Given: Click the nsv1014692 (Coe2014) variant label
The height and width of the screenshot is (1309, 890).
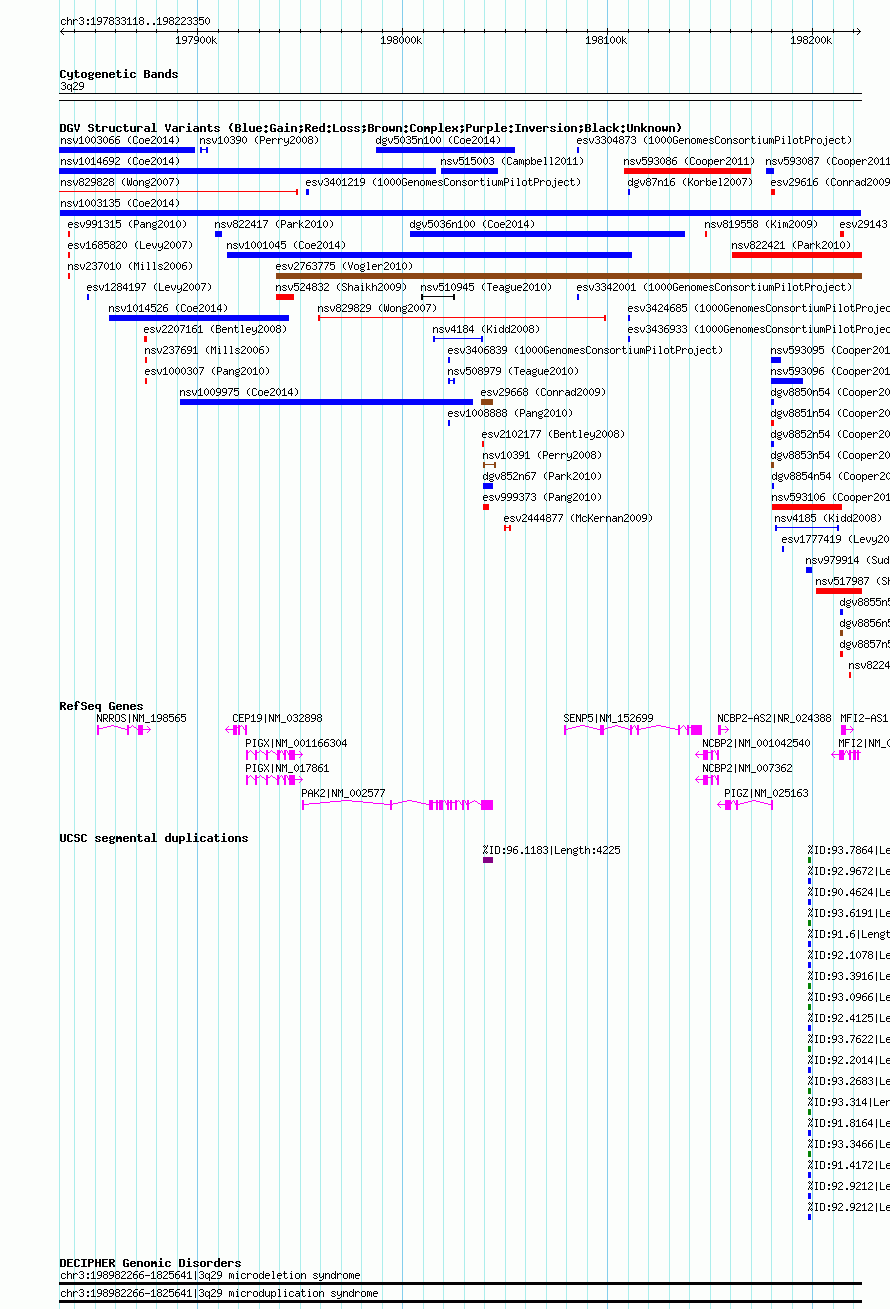Looking at the screenshot, I should (120, 161).
